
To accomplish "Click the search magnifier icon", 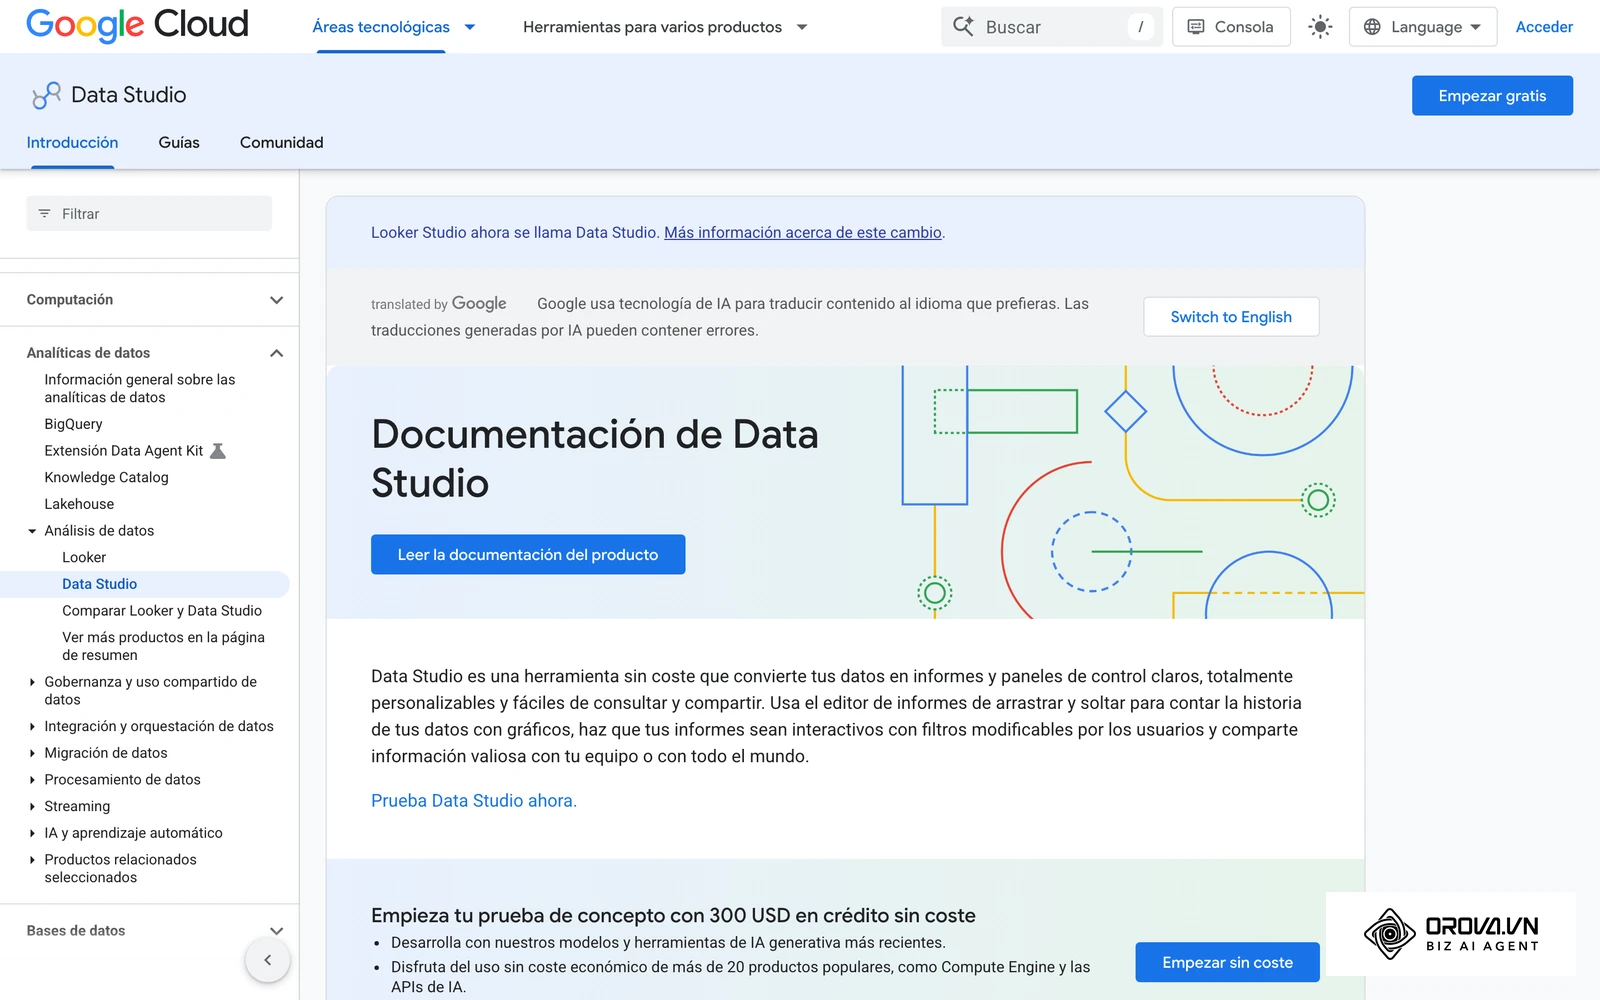I will tap(963, 26).
